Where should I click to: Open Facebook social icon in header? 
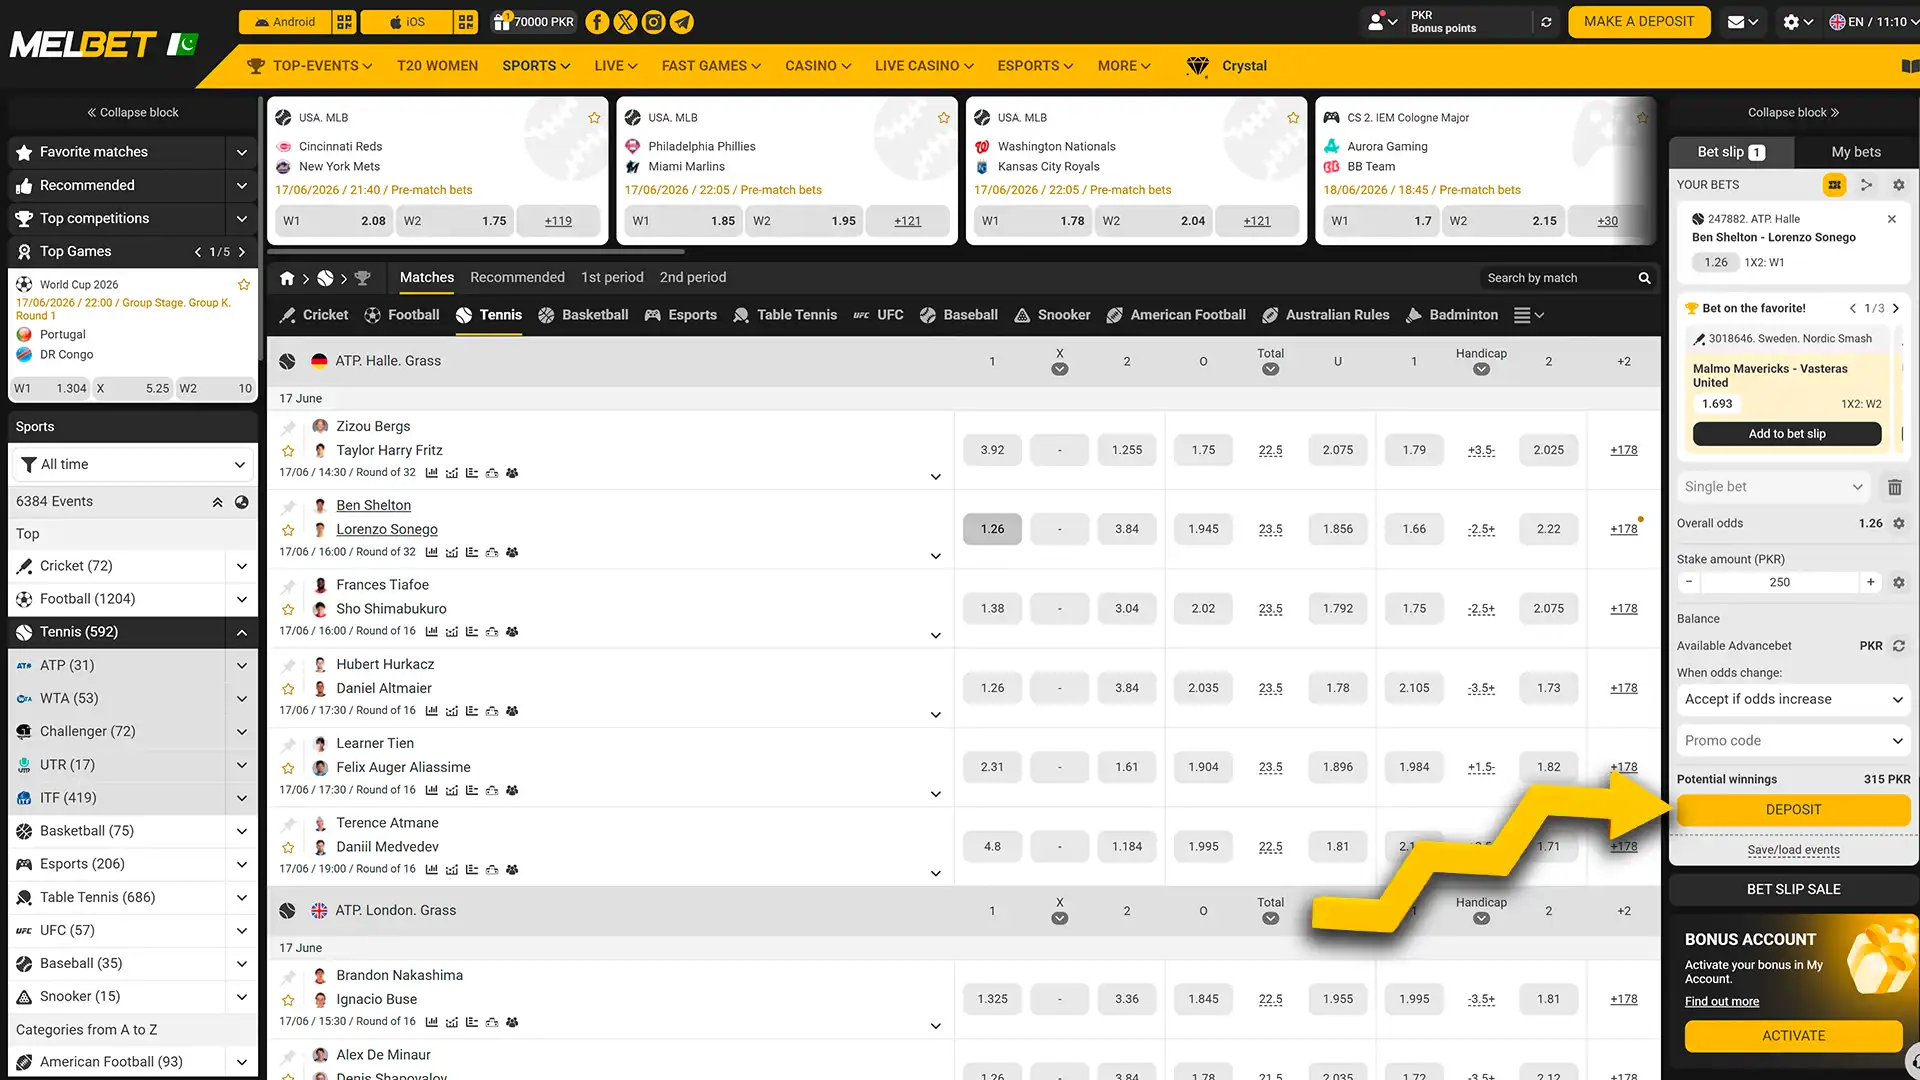(597, 22)
